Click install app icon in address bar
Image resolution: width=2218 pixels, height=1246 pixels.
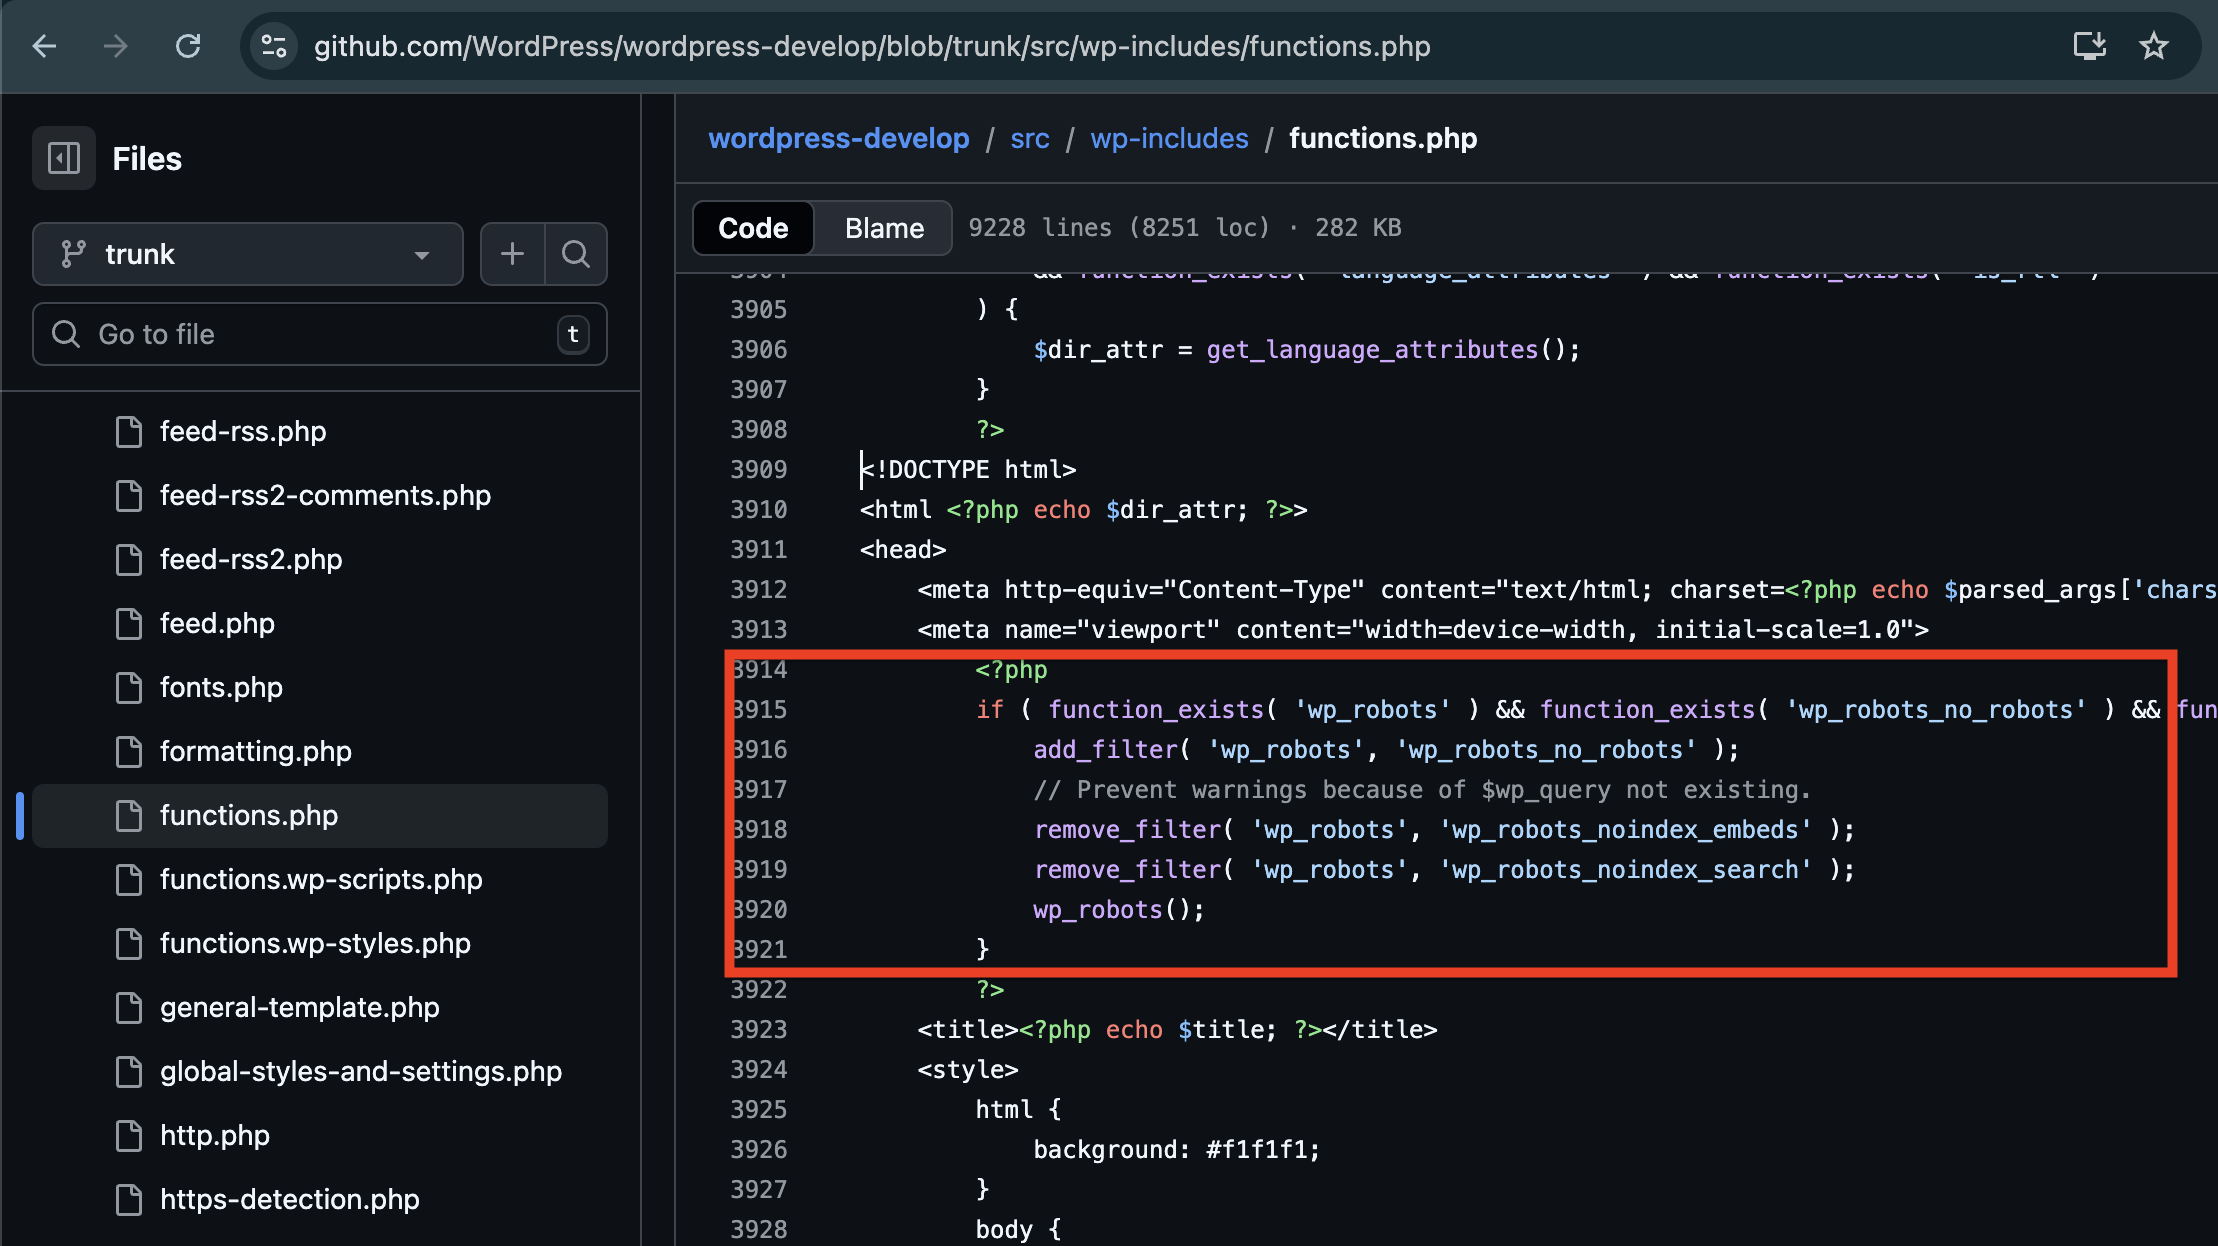[2089, 46]
